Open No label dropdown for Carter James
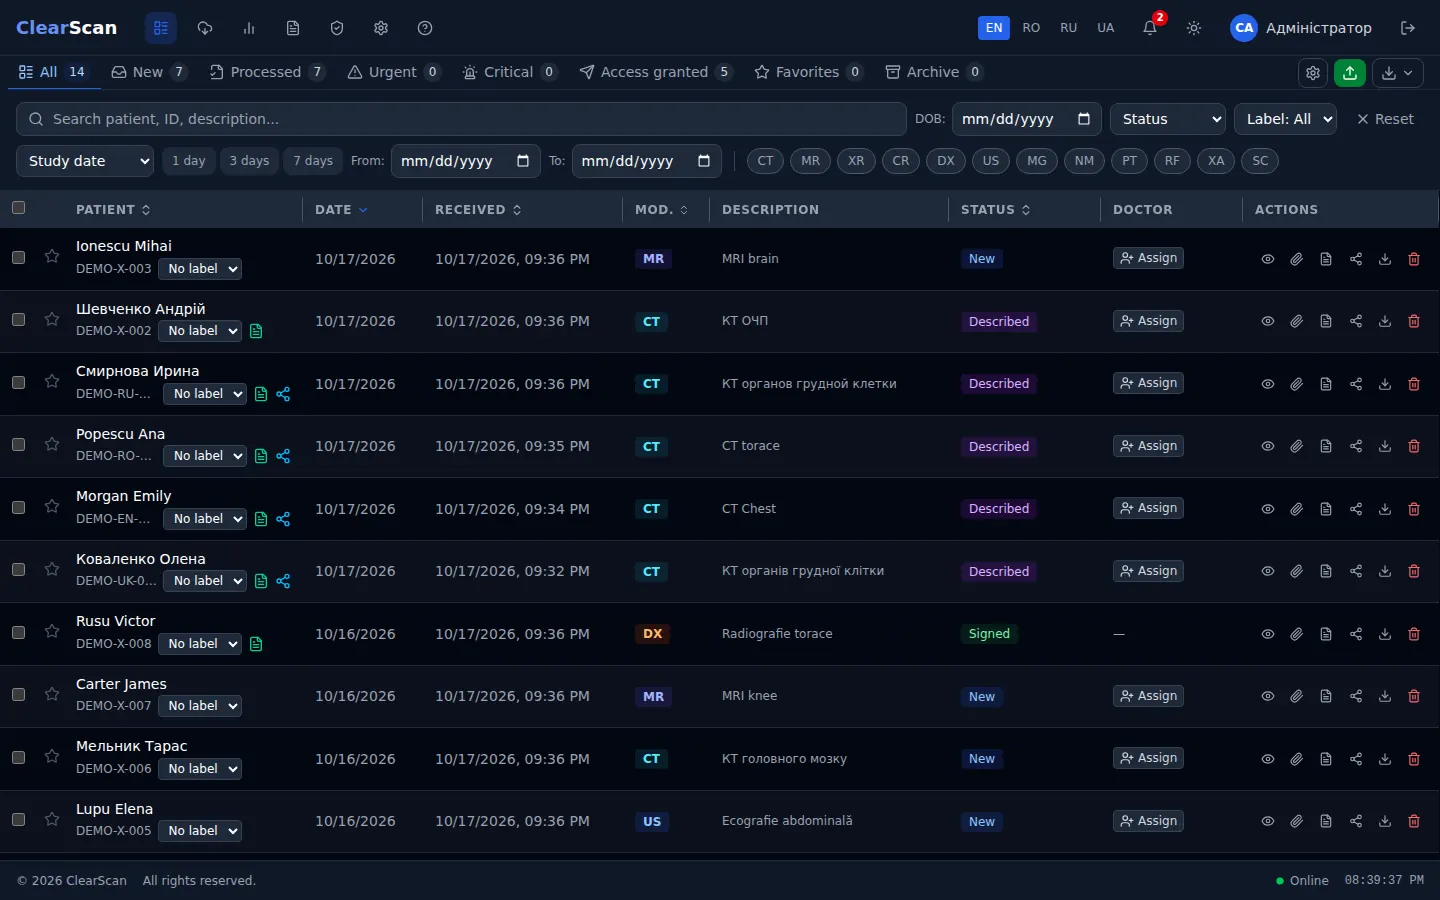This screenshot has width=1440, height=900. tap(200, 706)
